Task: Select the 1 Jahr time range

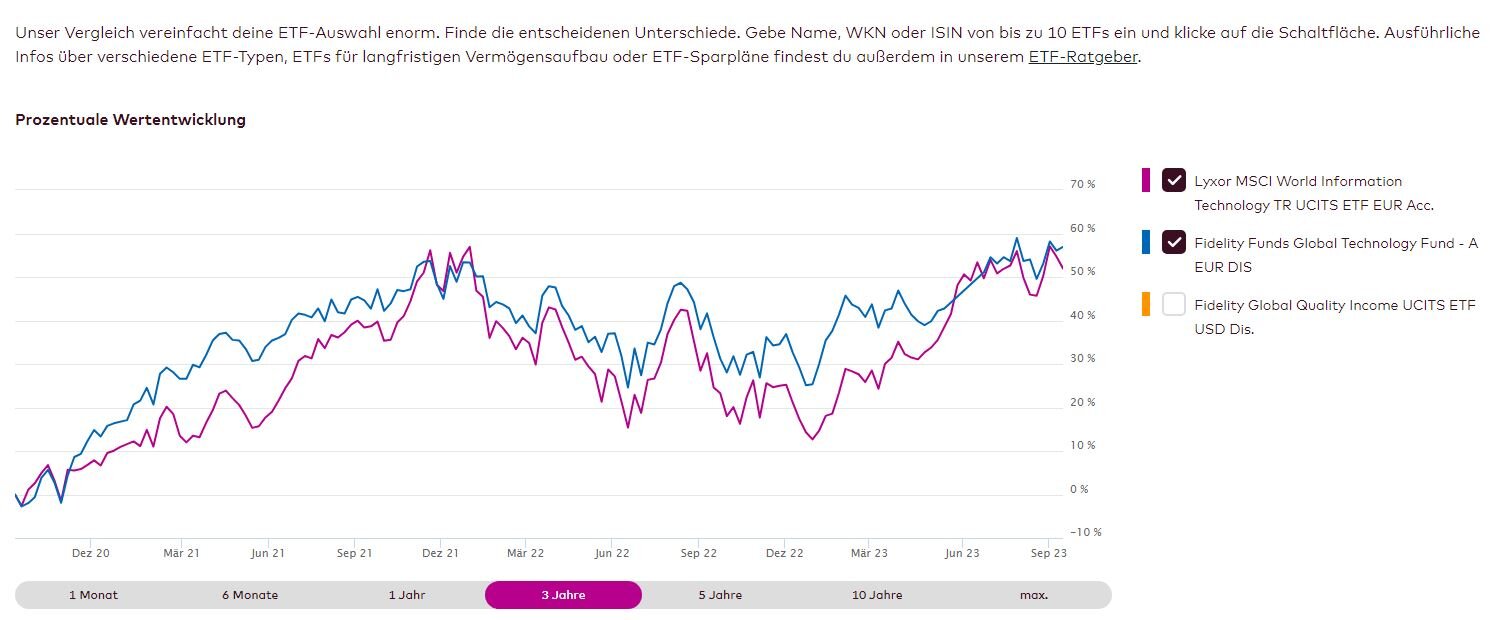Action: click(x=407, y=595)
